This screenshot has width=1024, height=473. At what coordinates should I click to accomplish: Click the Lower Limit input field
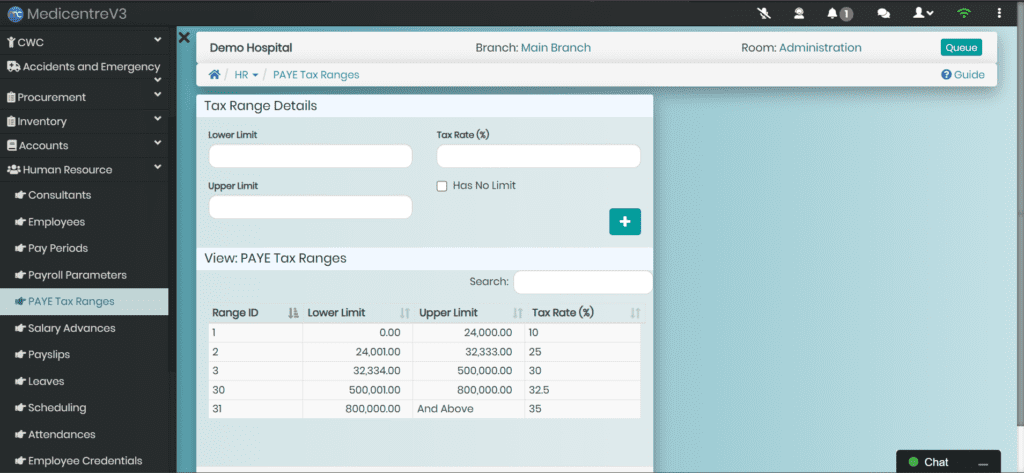tap(310, 156)
